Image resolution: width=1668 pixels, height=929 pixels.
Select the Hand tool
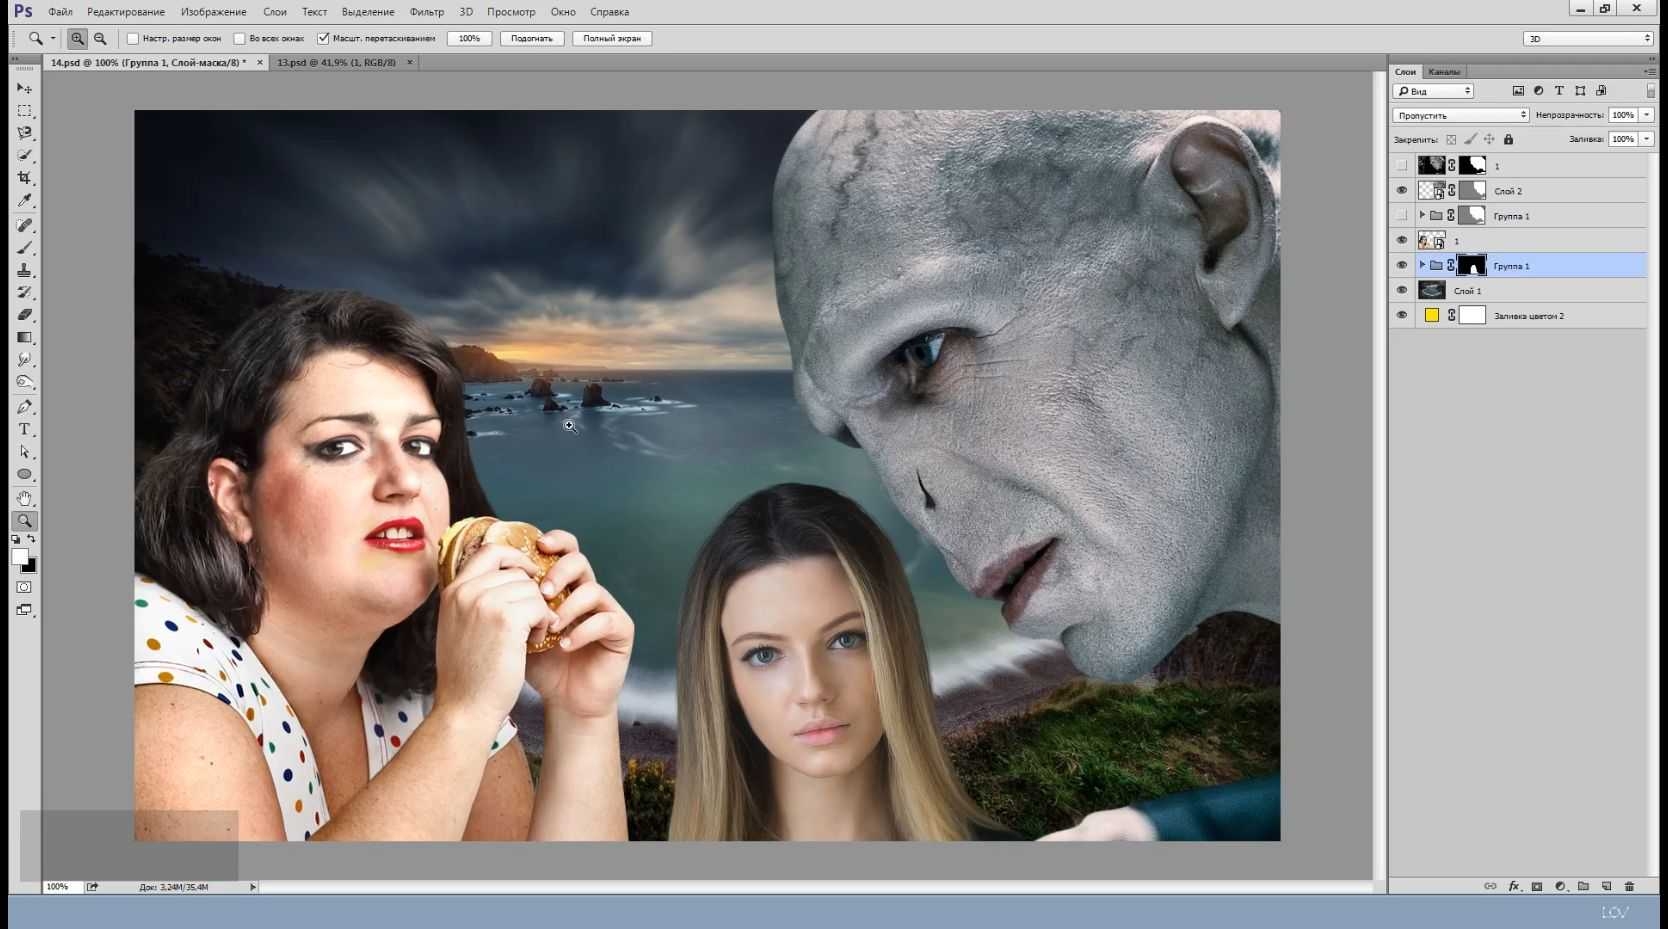pos(25,498)
